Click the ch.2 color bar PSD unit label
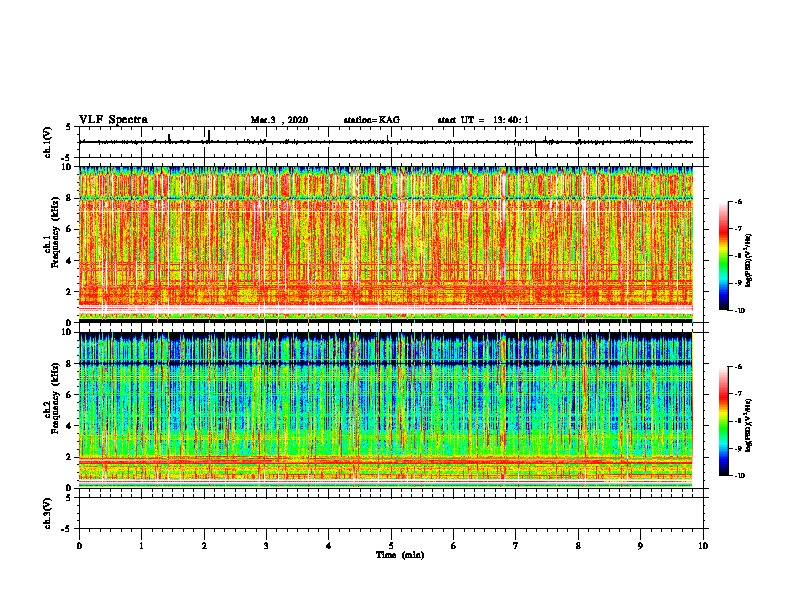This screenshot has height=612, width=792. [748, 425]
